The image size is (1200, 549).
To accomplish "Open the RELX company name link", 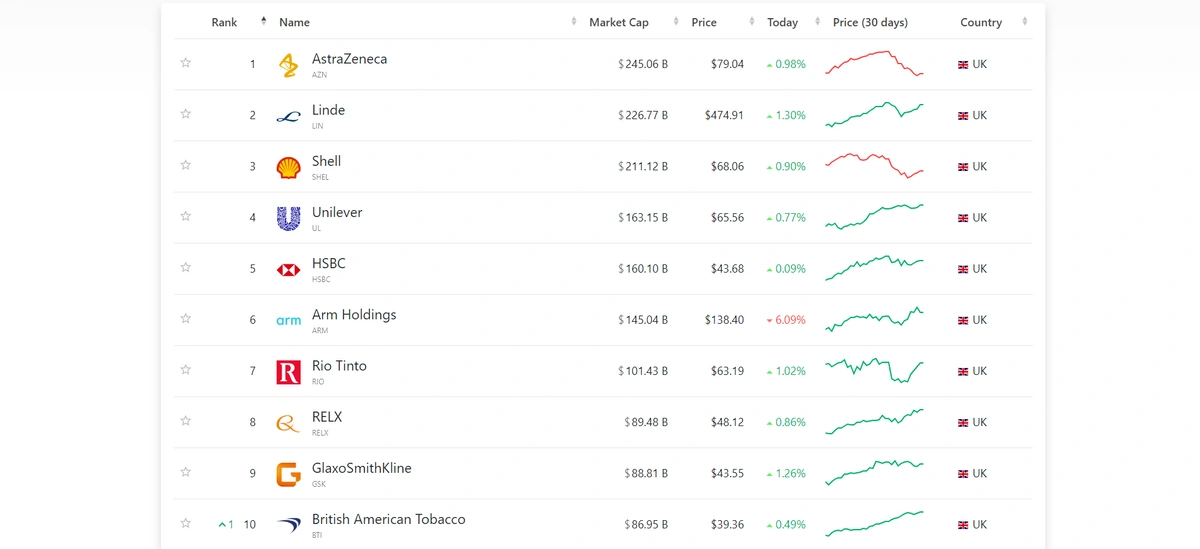I will [327, 417].
